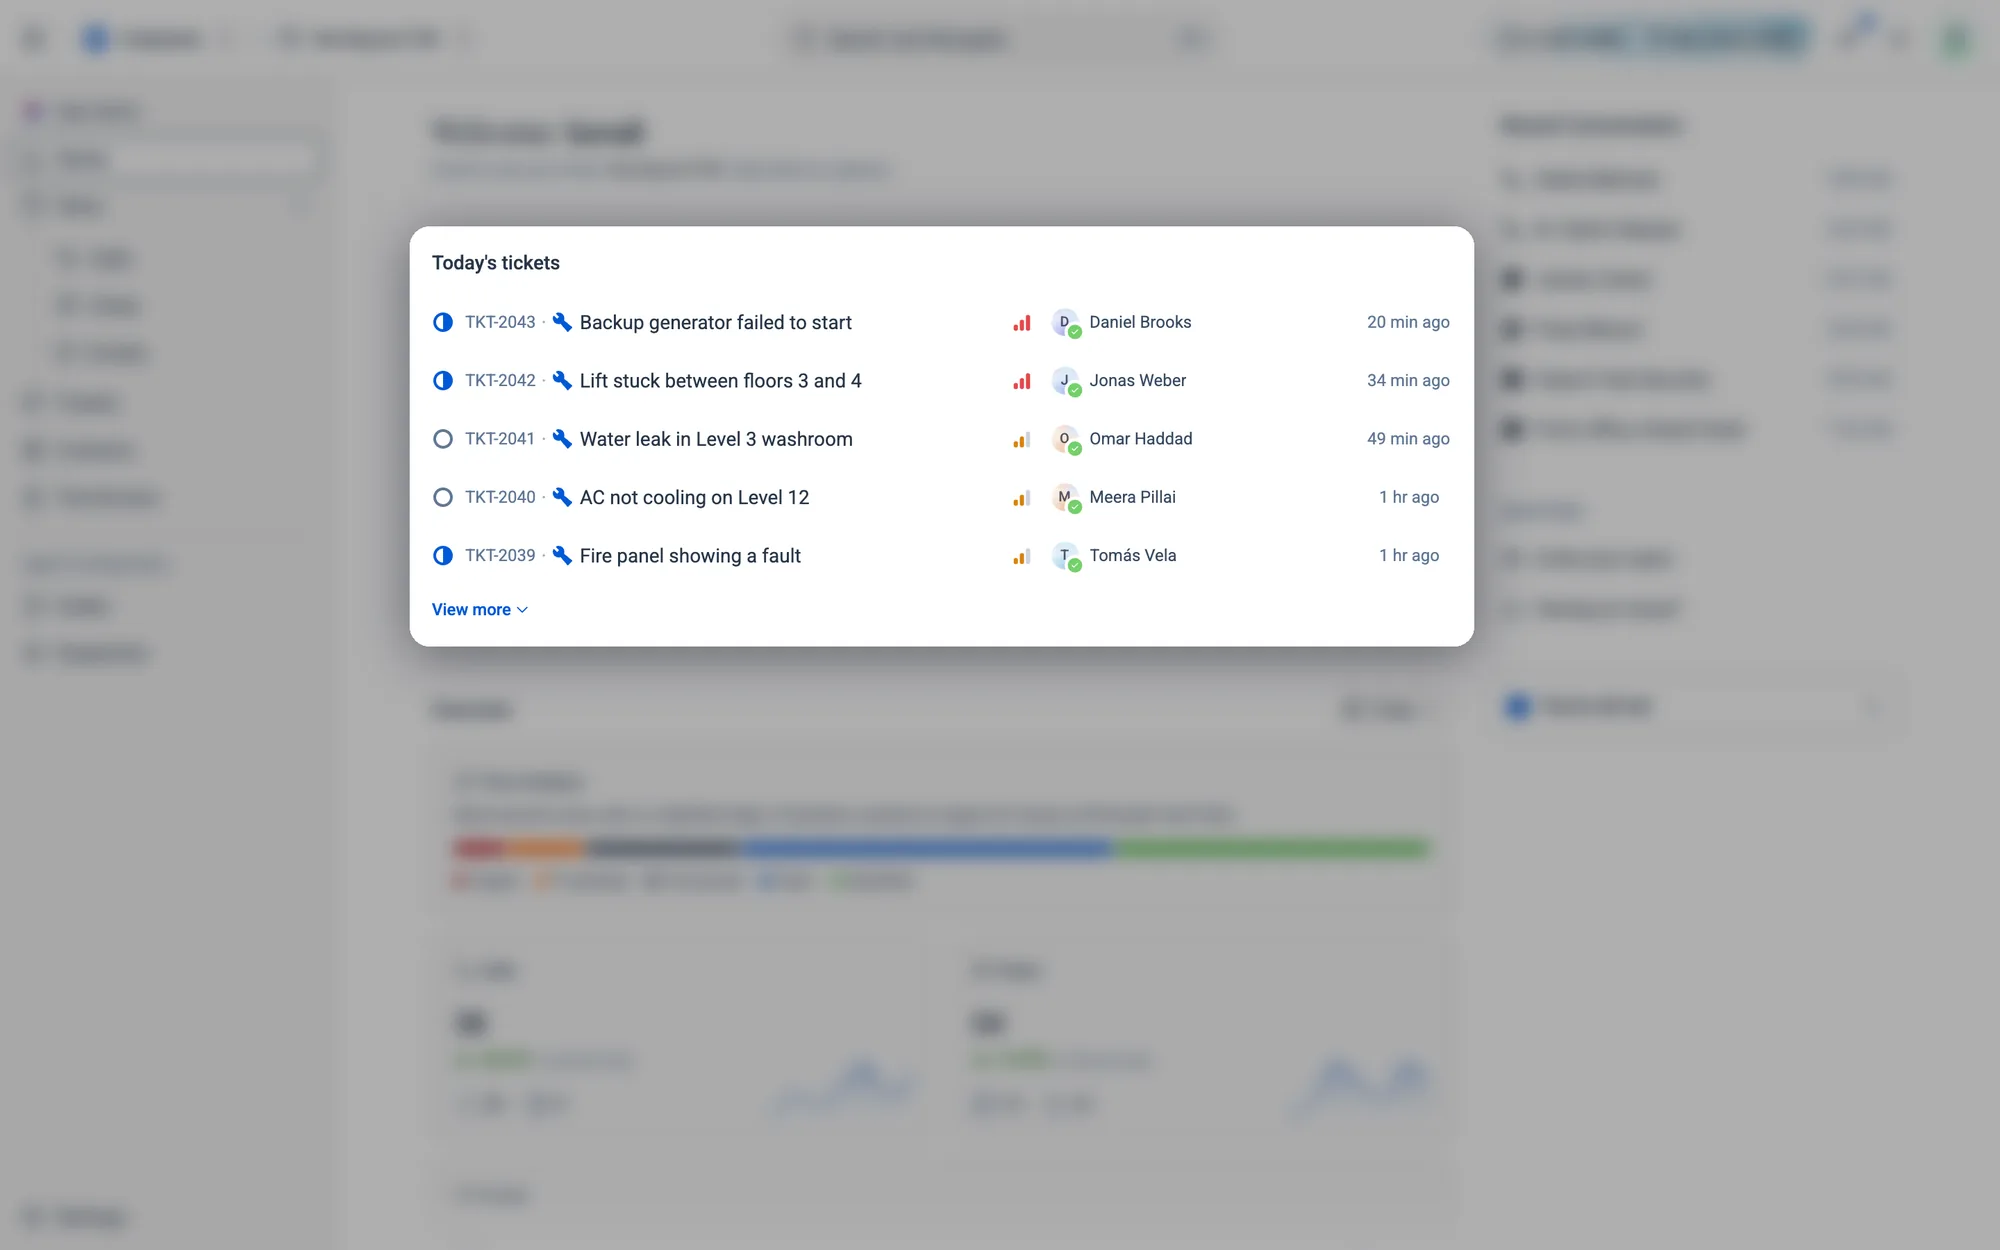Click the wrench icon beside Fire panel ticket
Image resolution: width=2000 pixels, height=1250 pixels.
click(562, 556)
